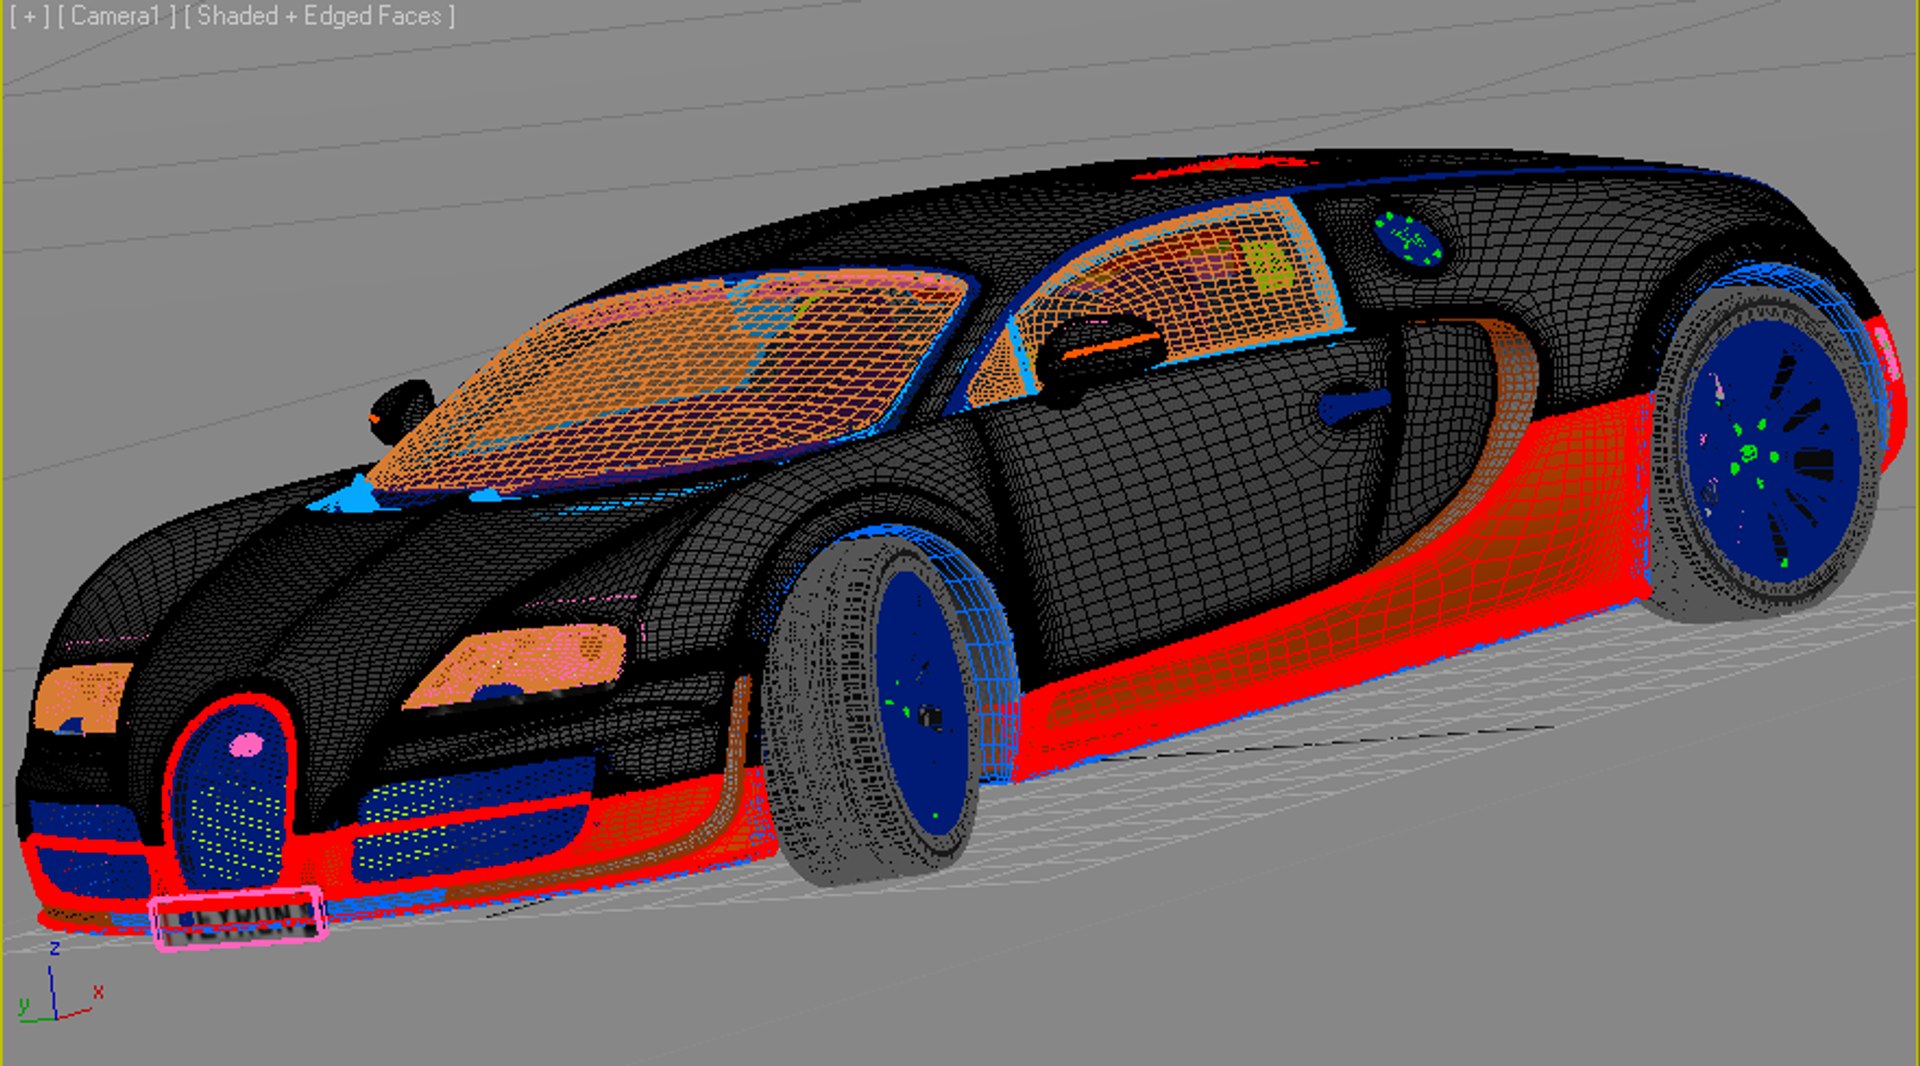Screen dimensions: 1920x1066
Task: Select the blue door handle
Action: pos(1354,404)
